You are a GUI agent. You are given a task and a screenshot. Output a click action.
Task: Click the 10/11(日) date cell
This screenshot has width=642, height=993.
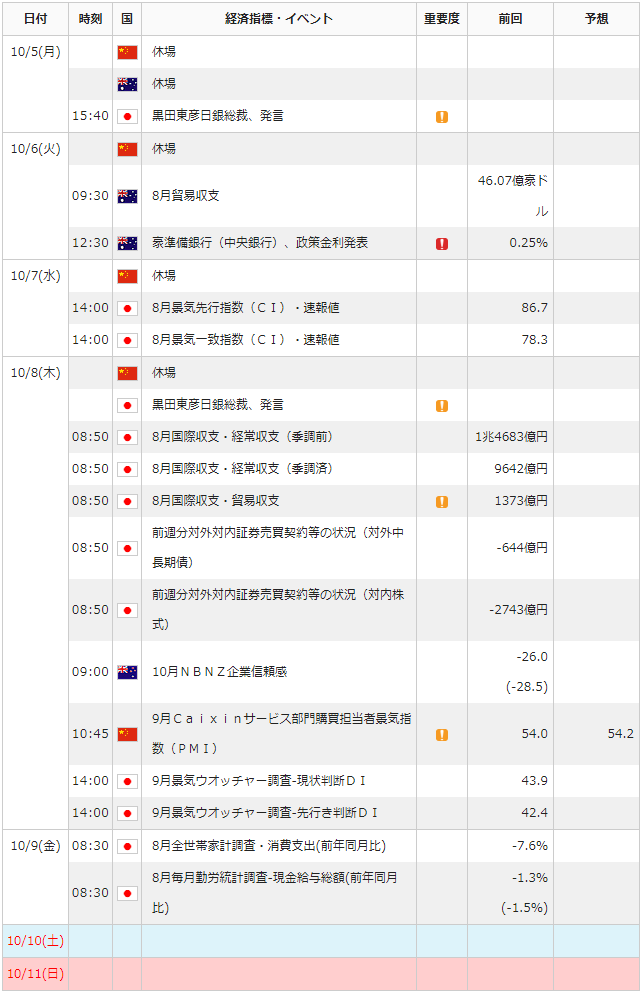pos(35,974)
